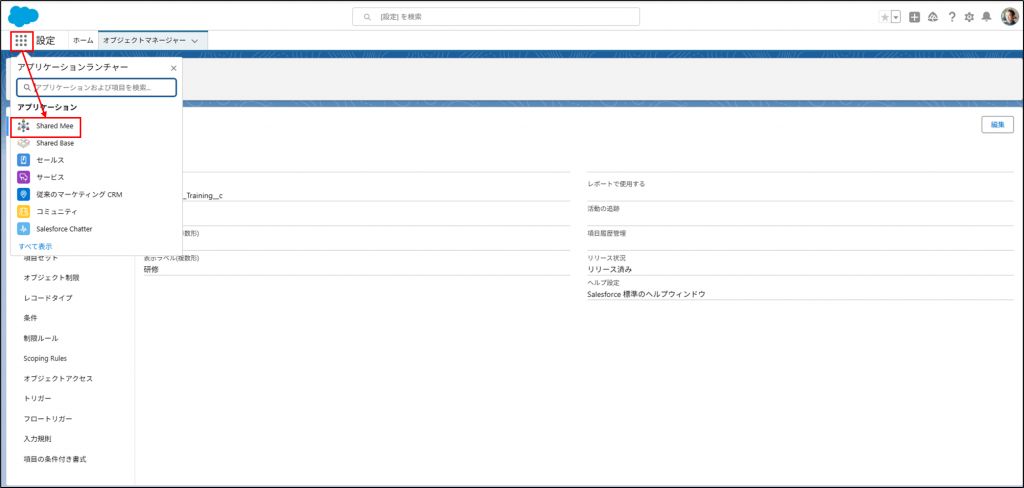Open the global actions plus icon

[914, 17]
